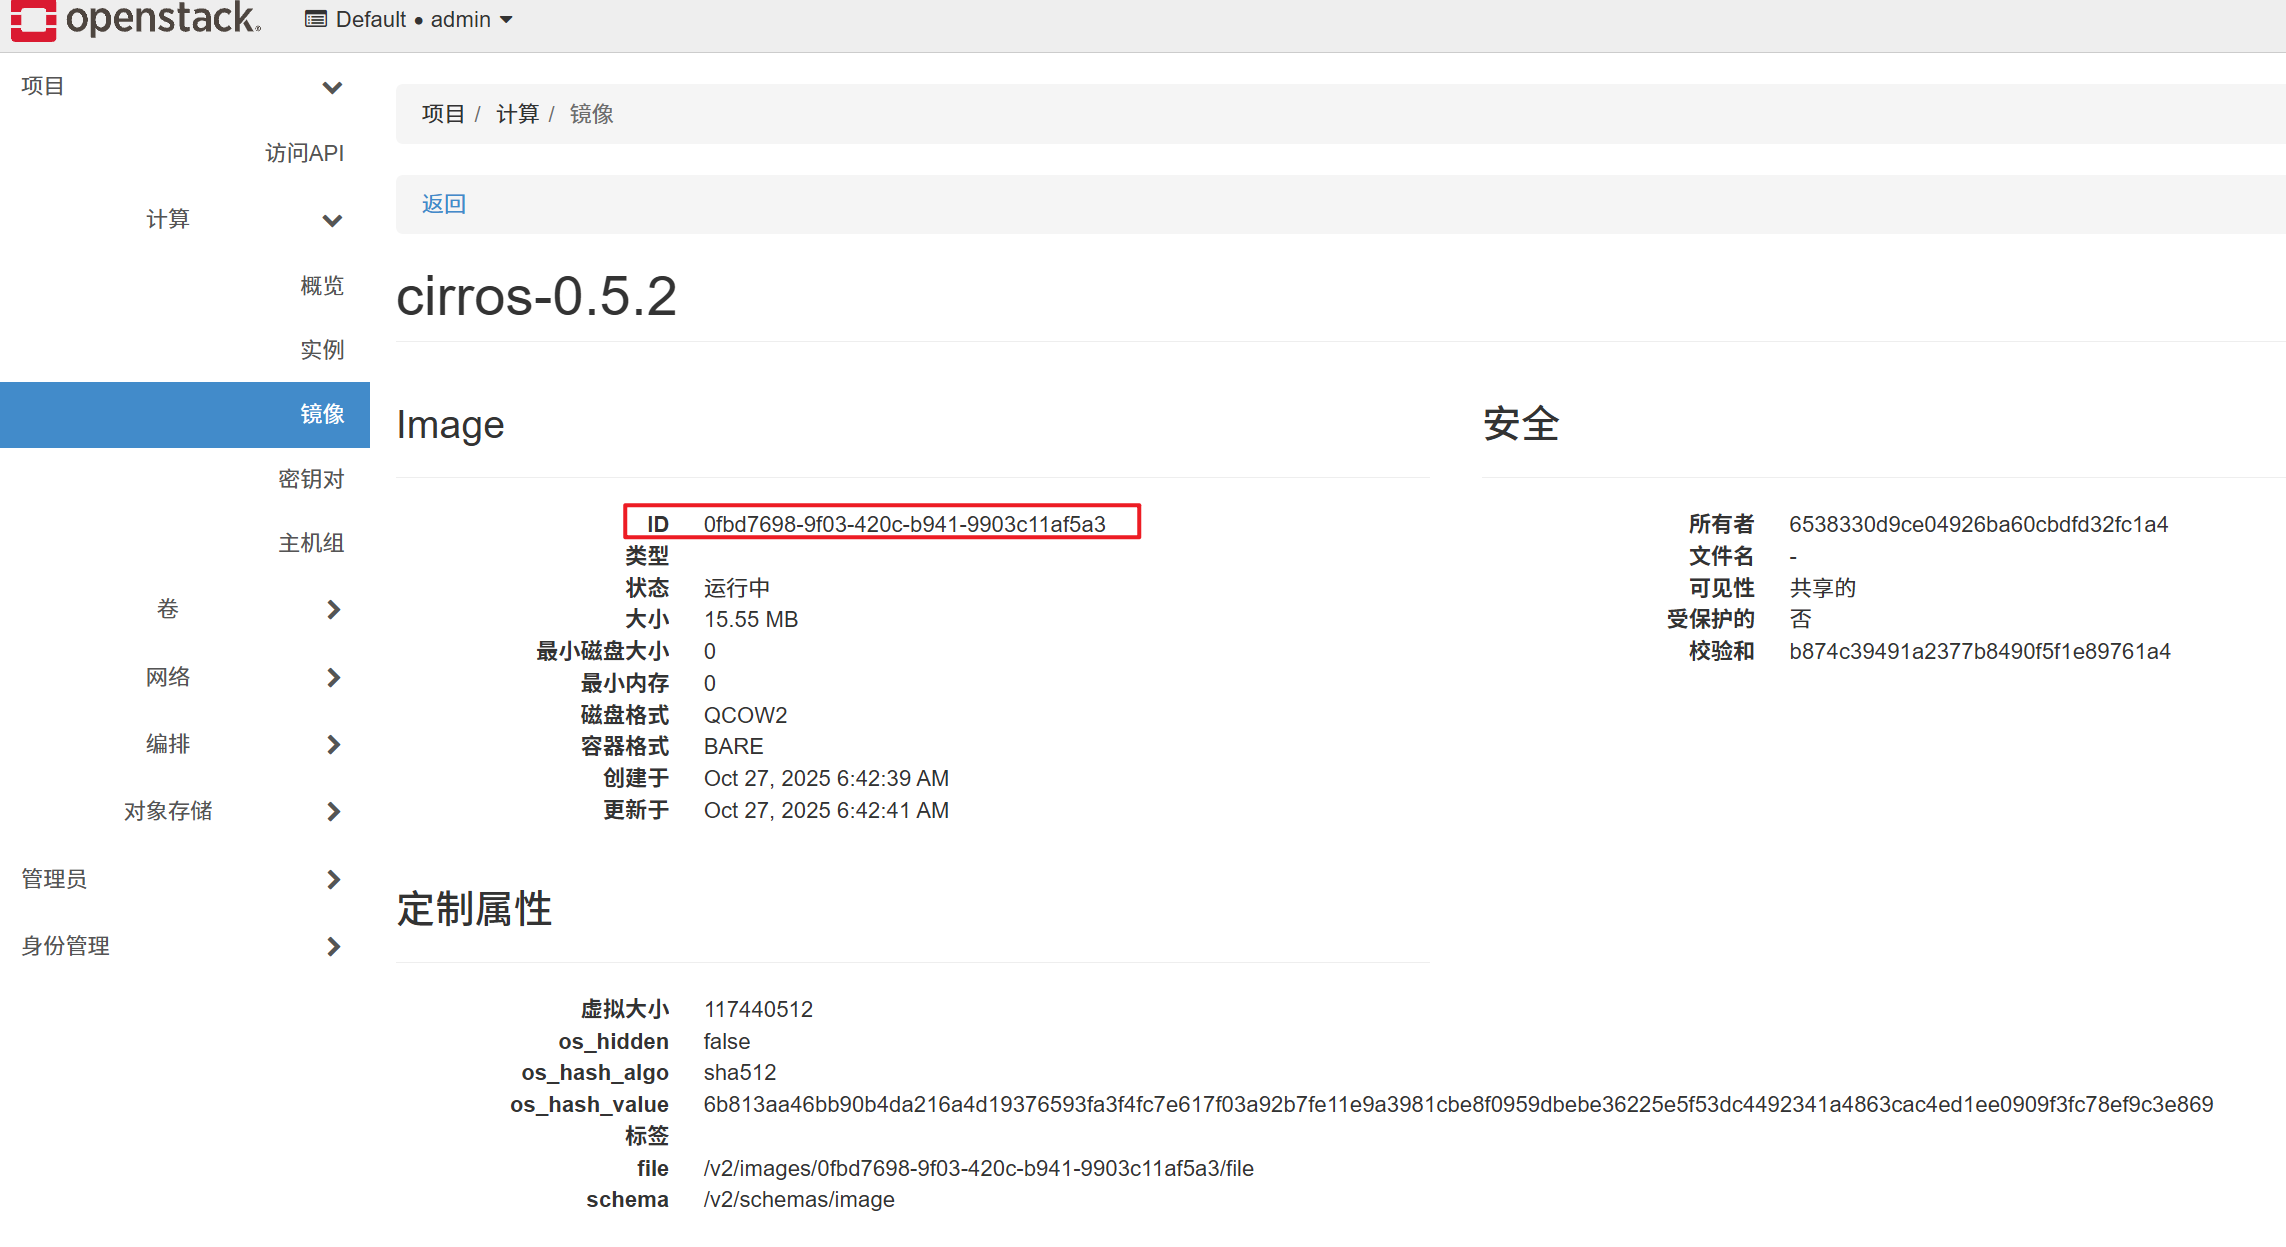Screen dimensions: 2286x1247
Task: Click the image ID value text
Action: click(904, 524)
